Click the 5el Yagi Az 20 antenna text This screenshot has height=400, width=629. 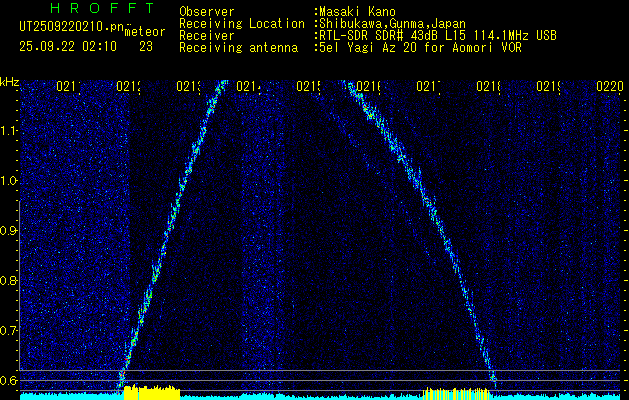pyautogui.click(x=420, y=48)
